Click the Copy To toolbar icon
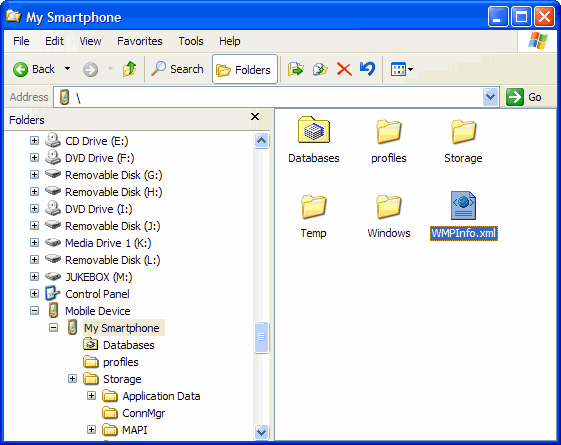 [x=320, y=69]
